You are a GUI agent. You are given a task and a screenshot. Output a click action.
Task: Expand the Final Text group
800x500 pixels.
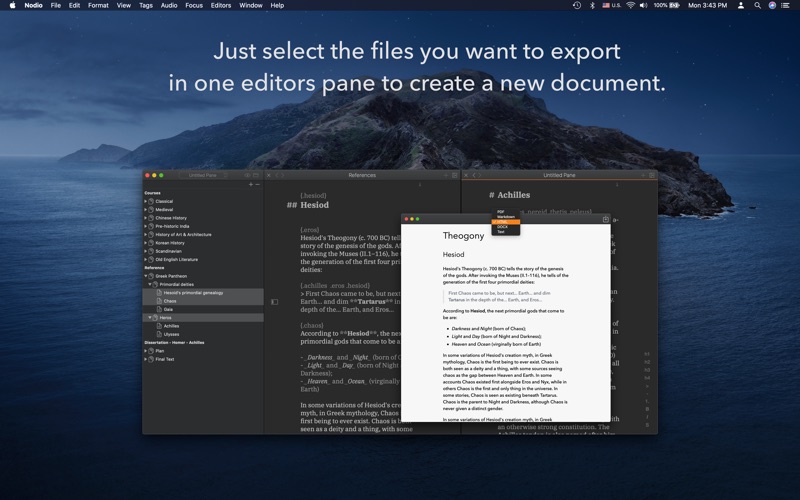[145, 359]
